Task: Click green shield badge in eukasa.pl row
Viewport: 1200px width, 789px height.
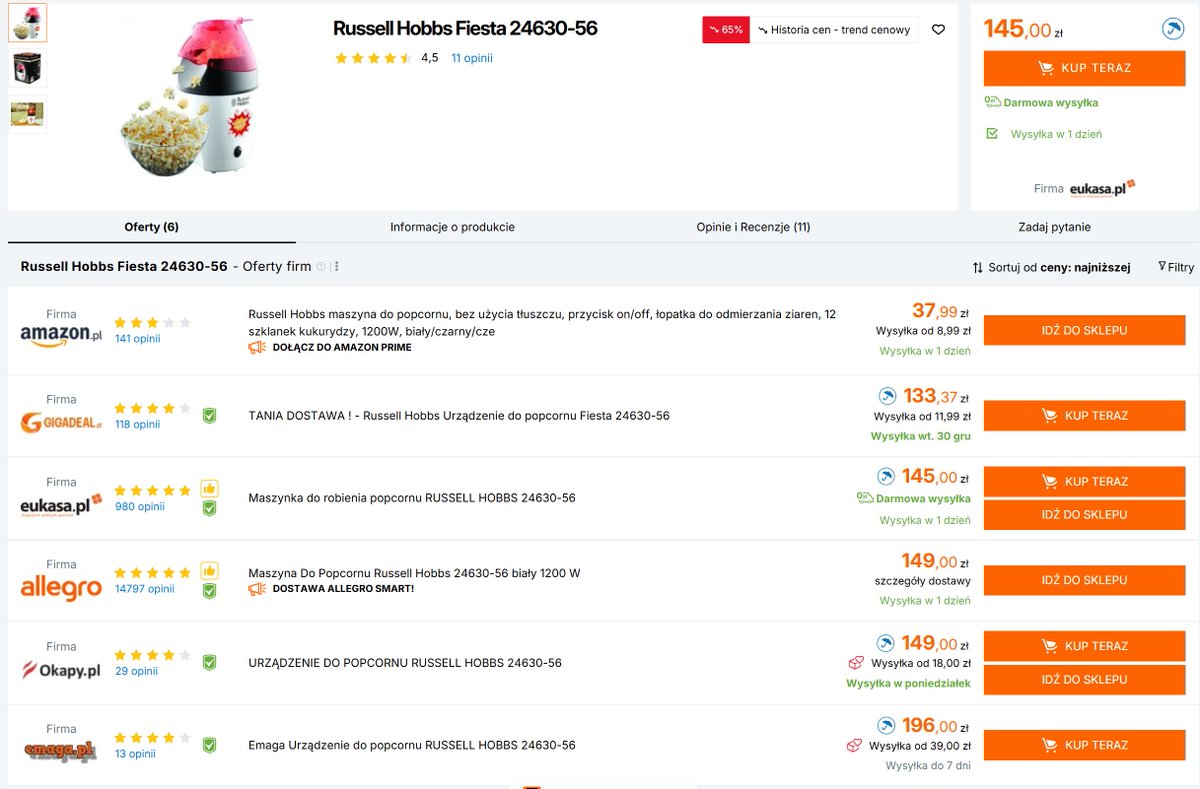Action: click(209, 508)
